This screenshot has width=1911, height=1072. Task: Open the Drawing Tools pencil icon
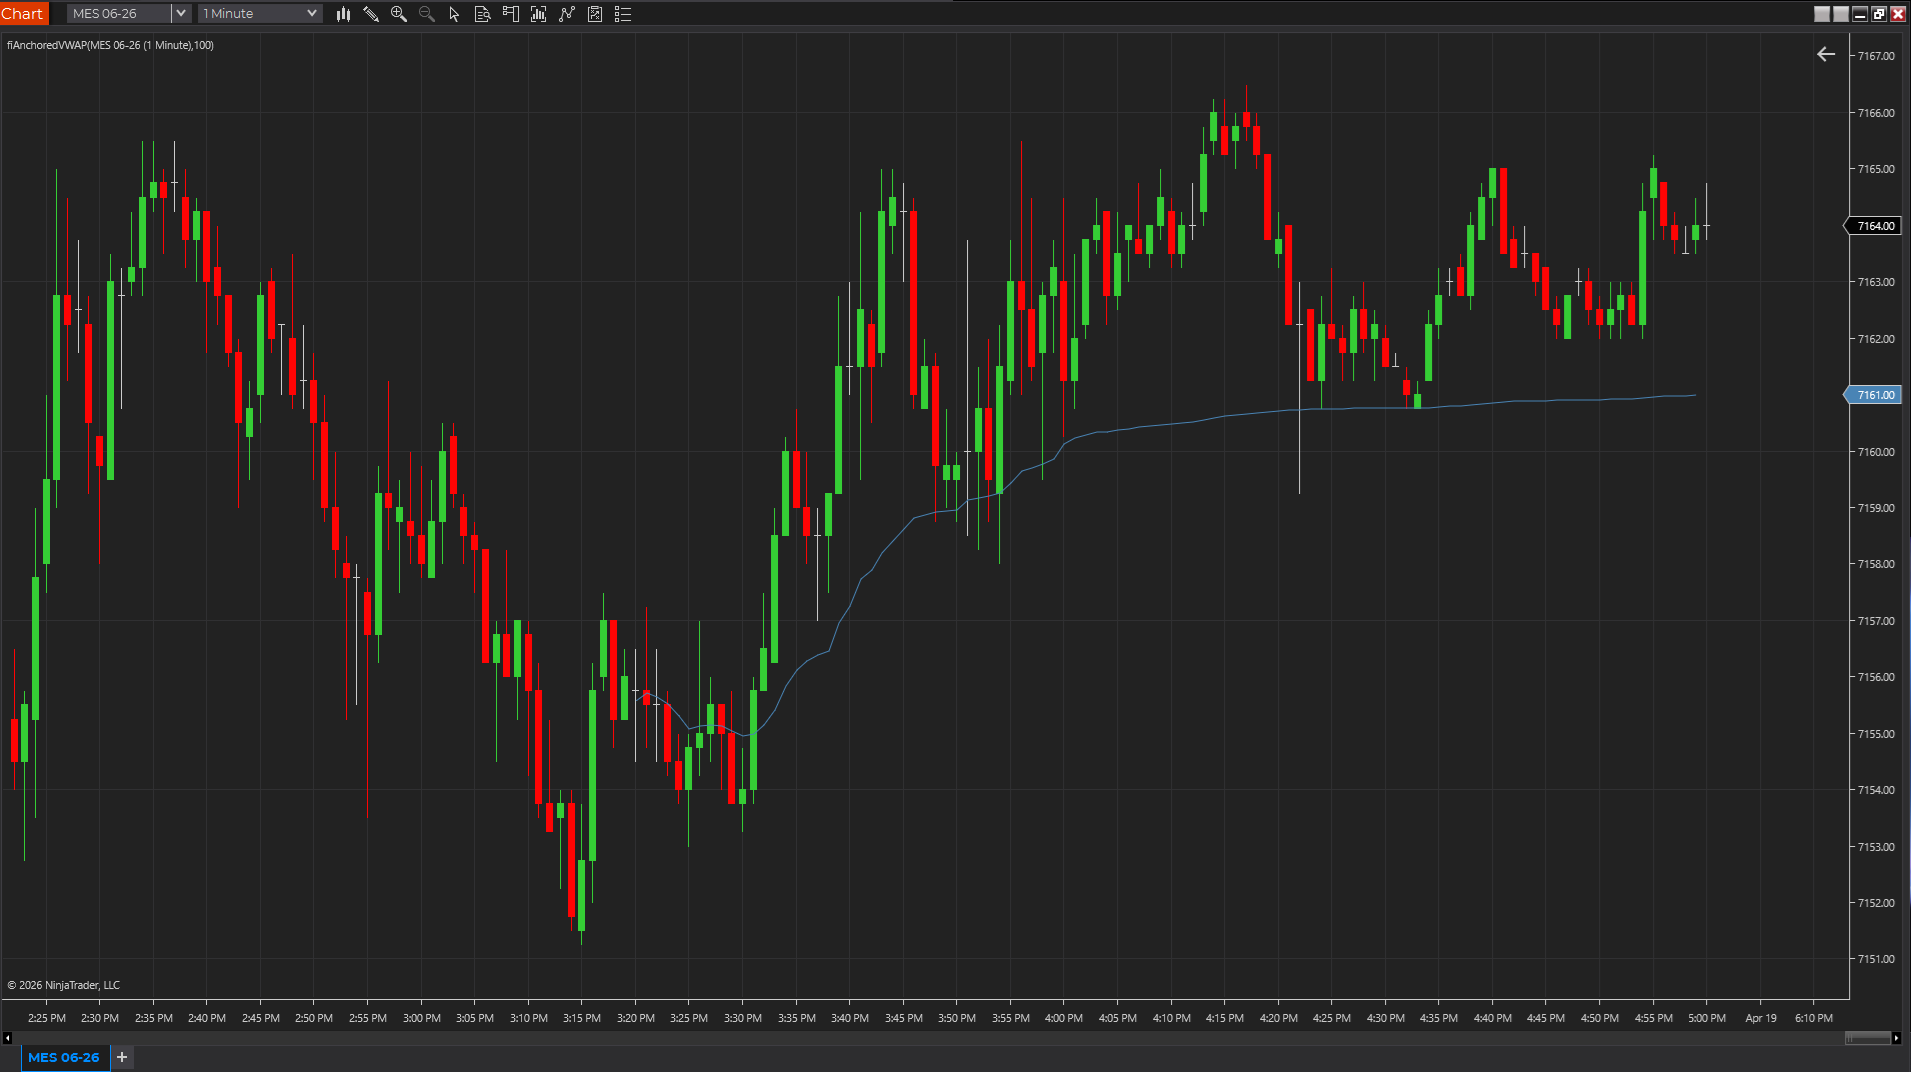(371, 14)
